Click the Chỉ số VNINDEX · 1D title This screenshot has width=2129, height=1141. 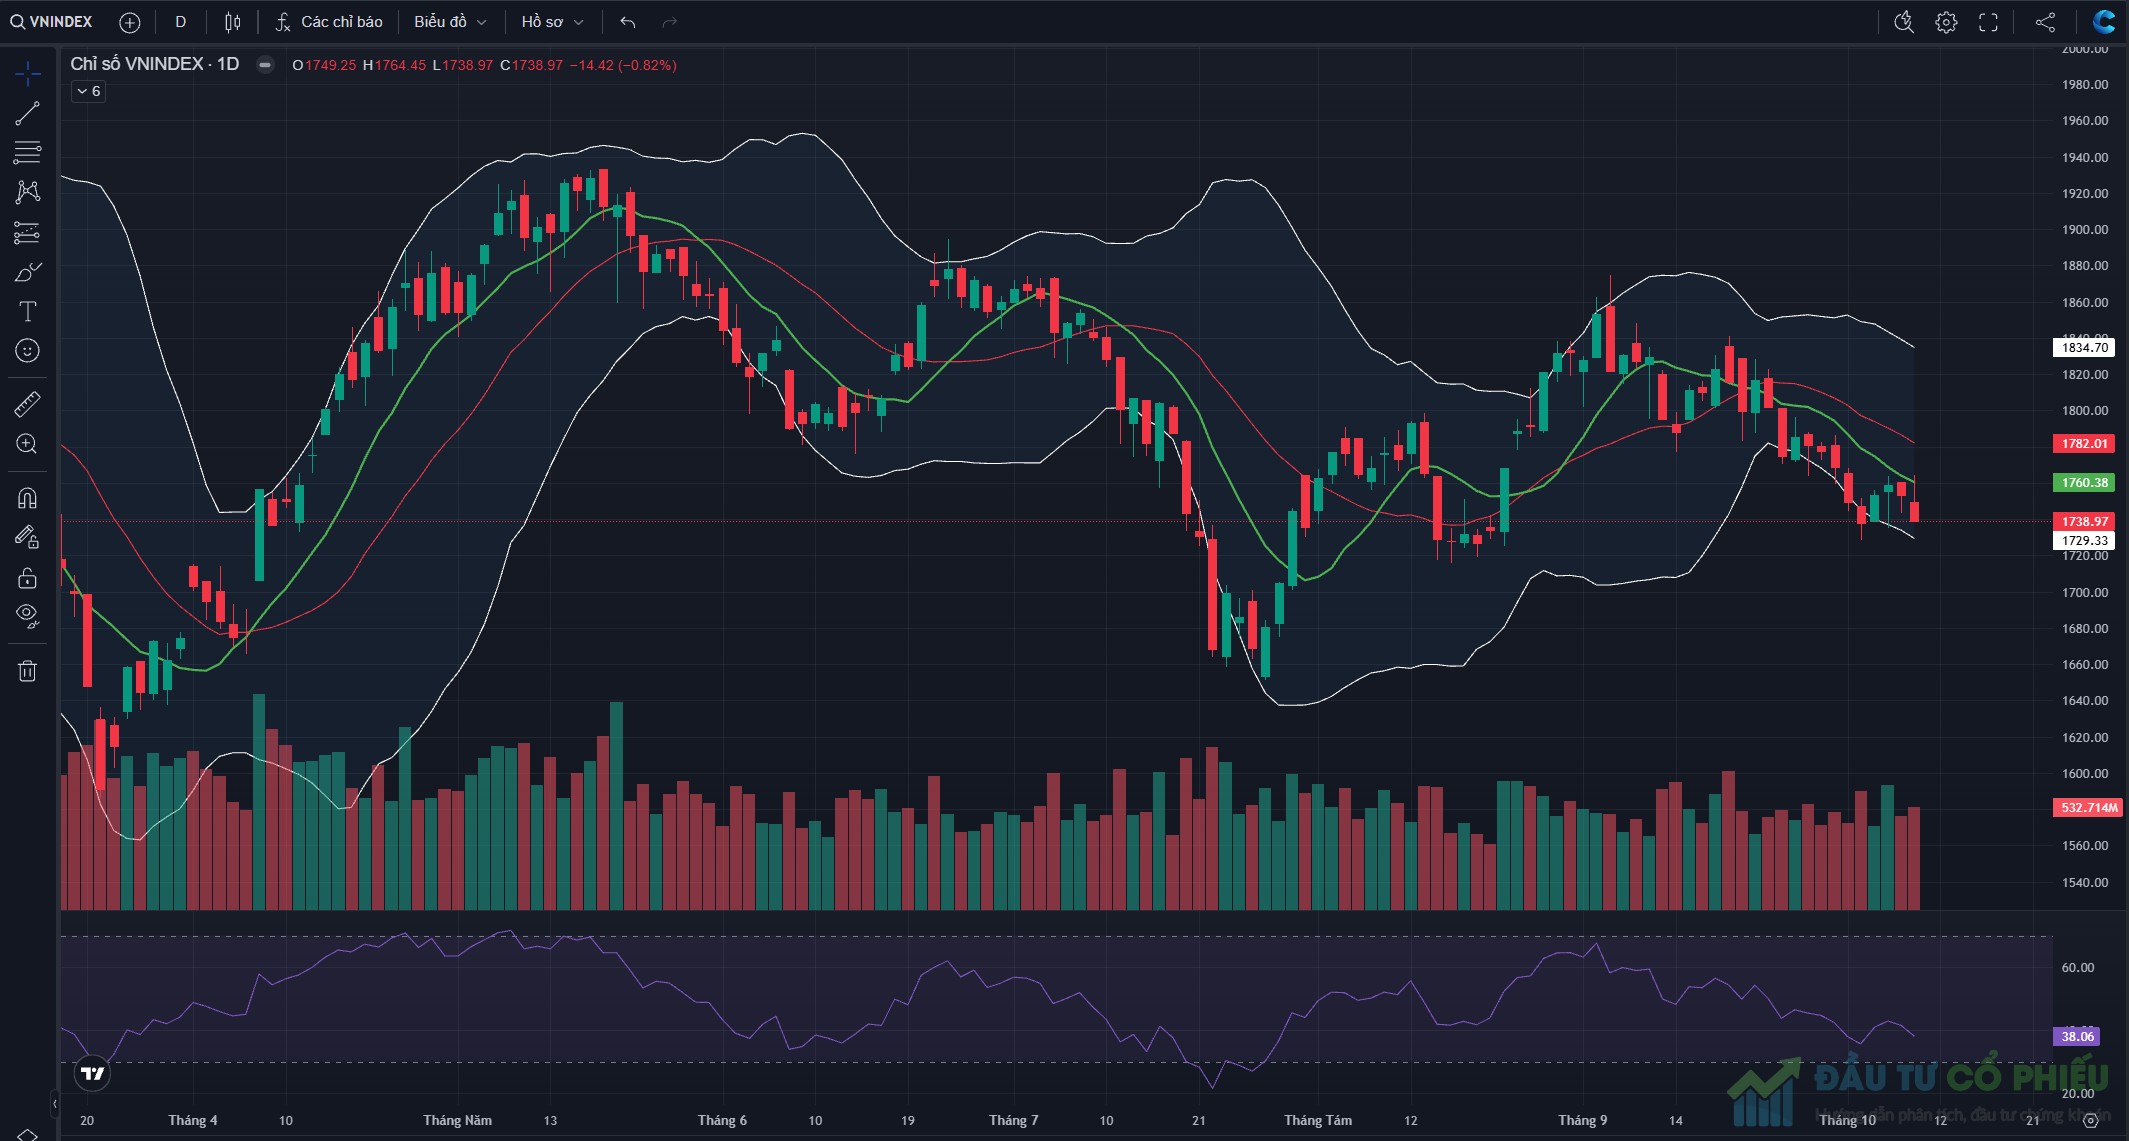pos(155,64)
